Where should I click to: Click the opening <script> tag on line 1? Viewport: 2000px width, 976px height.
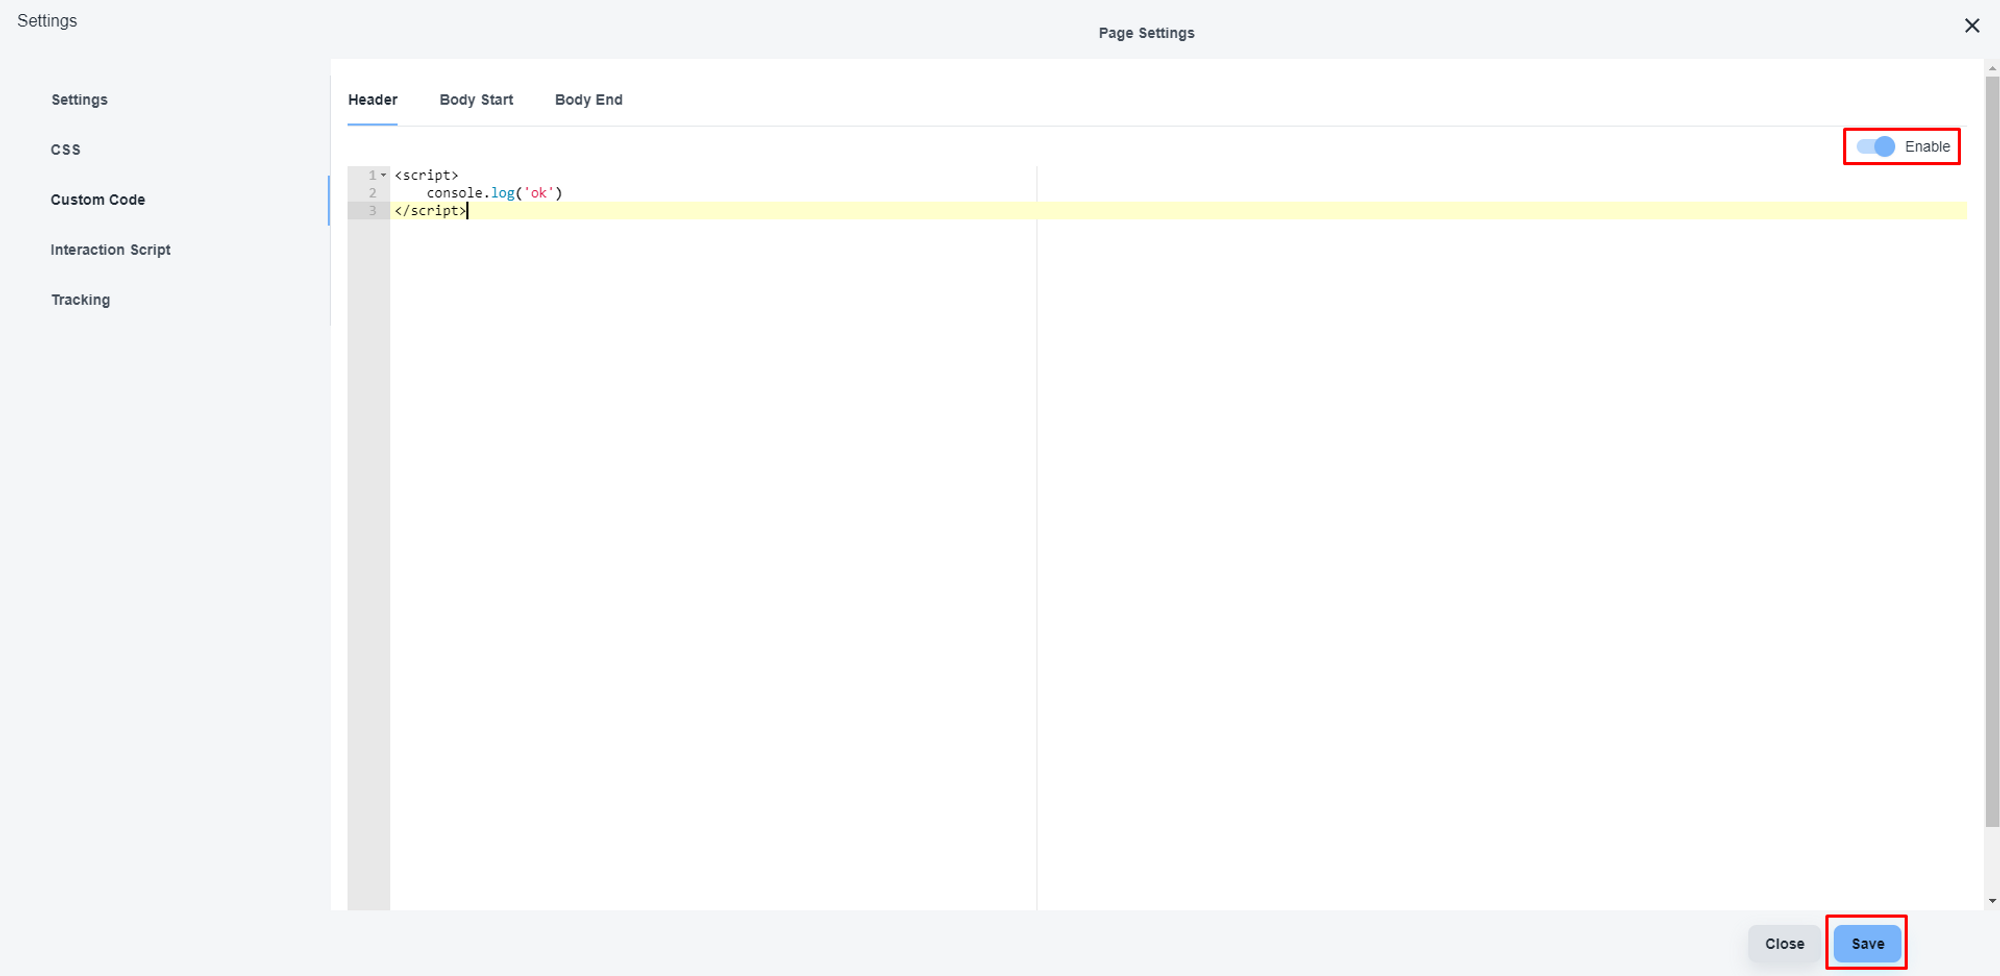click(426, 175)
